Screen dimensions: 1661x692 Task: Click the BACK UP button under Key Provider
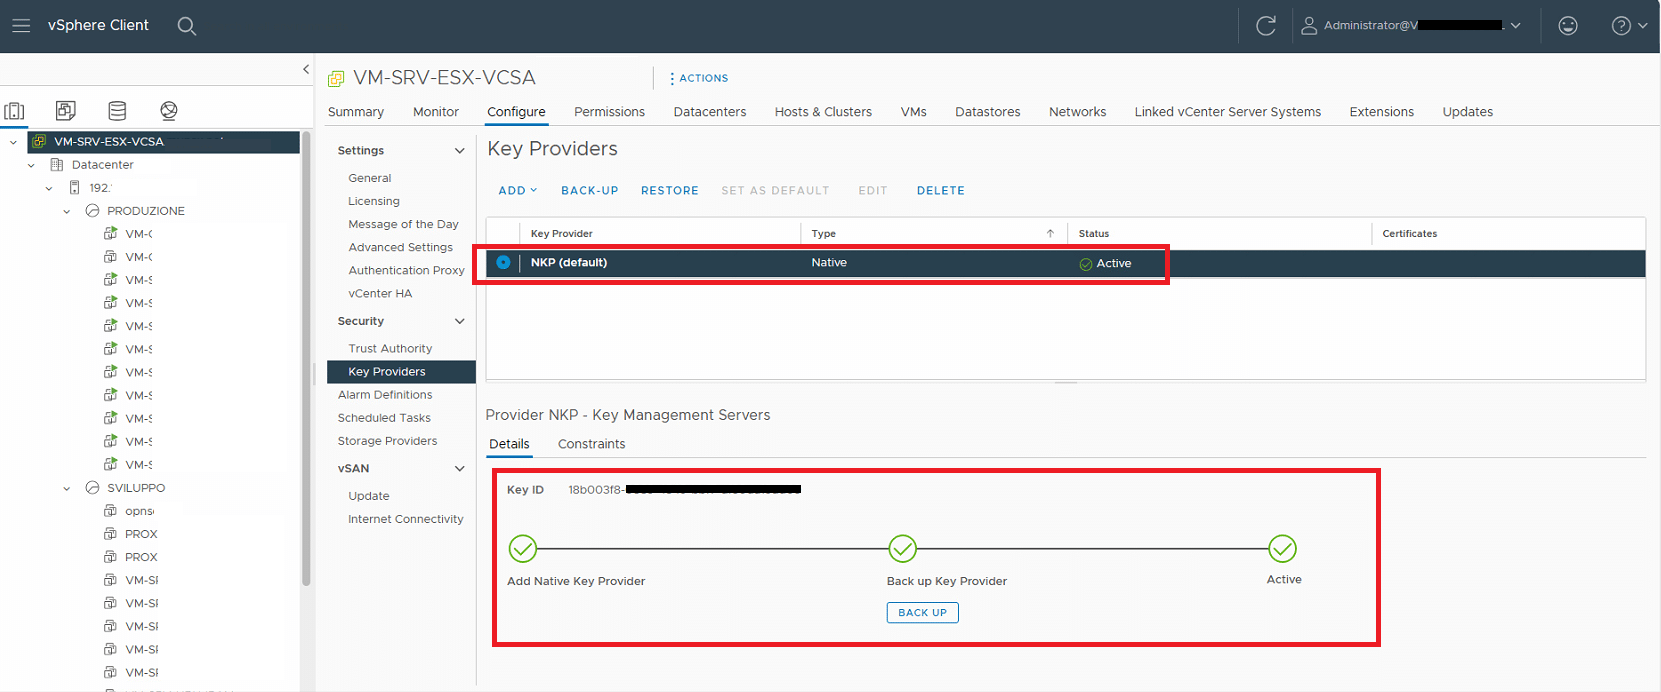coord(922,612)
